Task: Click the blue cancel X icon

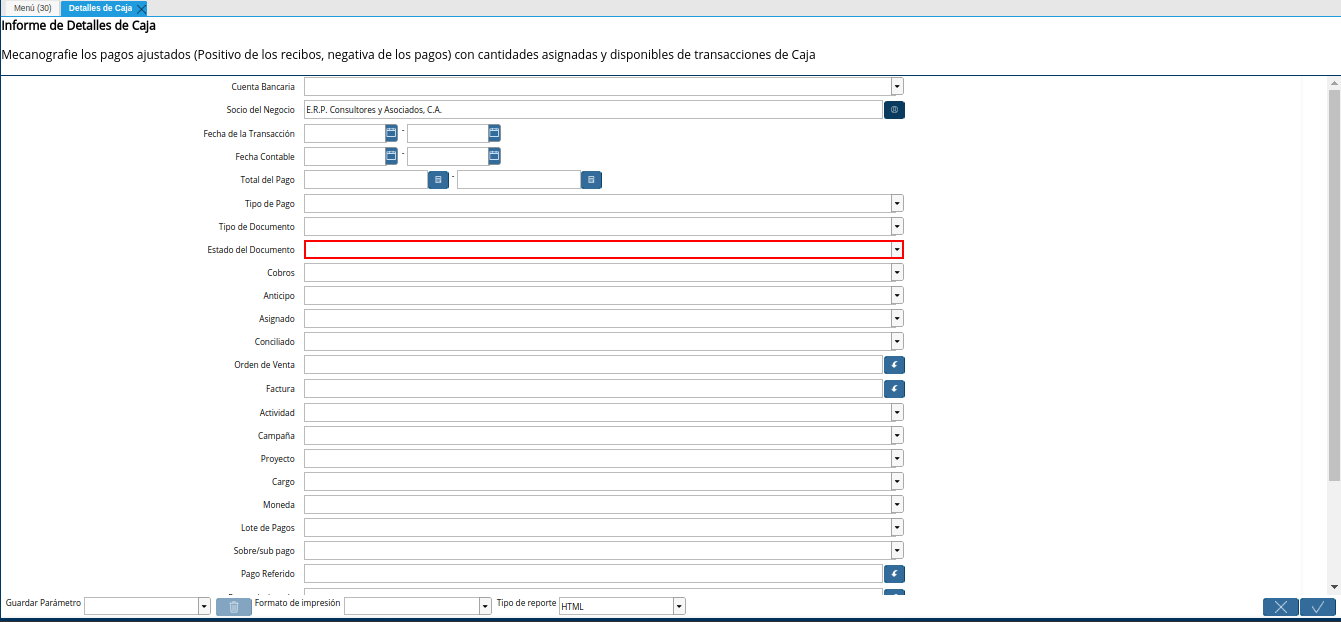Action: point(1281,606)
